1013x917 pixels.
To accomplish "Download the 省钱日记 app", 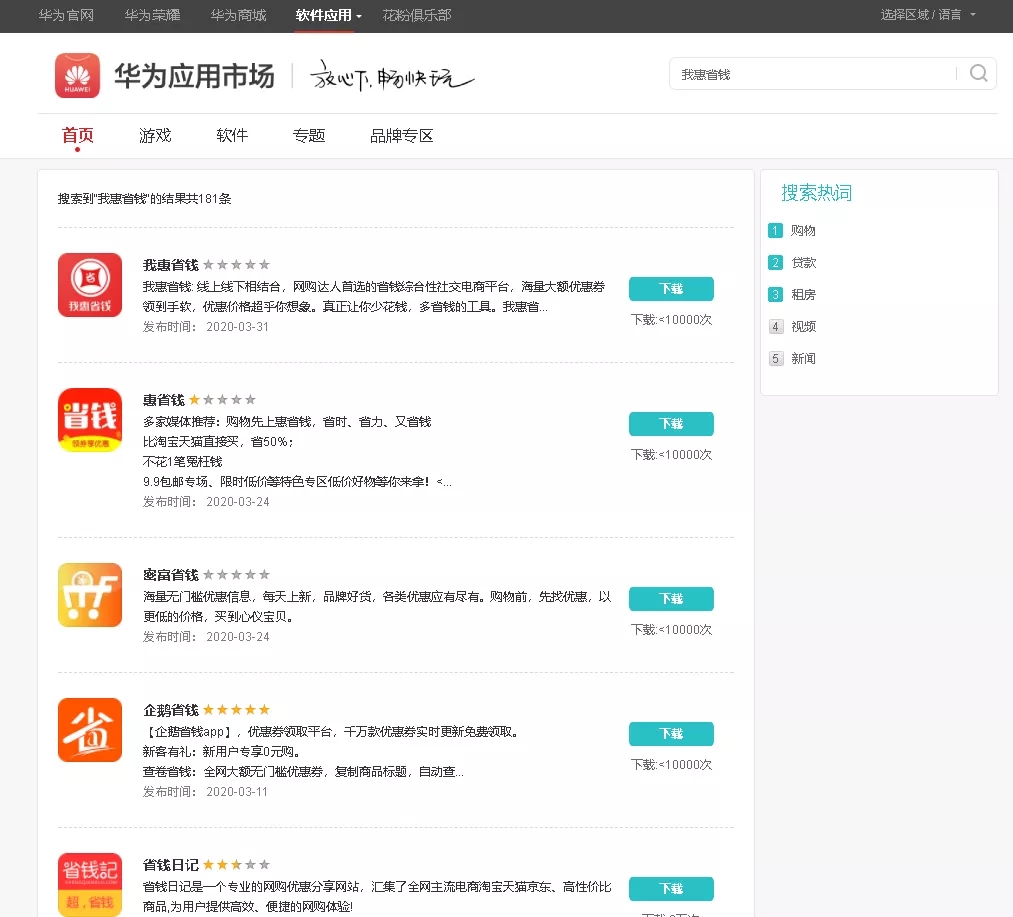I will coord(671,889).
